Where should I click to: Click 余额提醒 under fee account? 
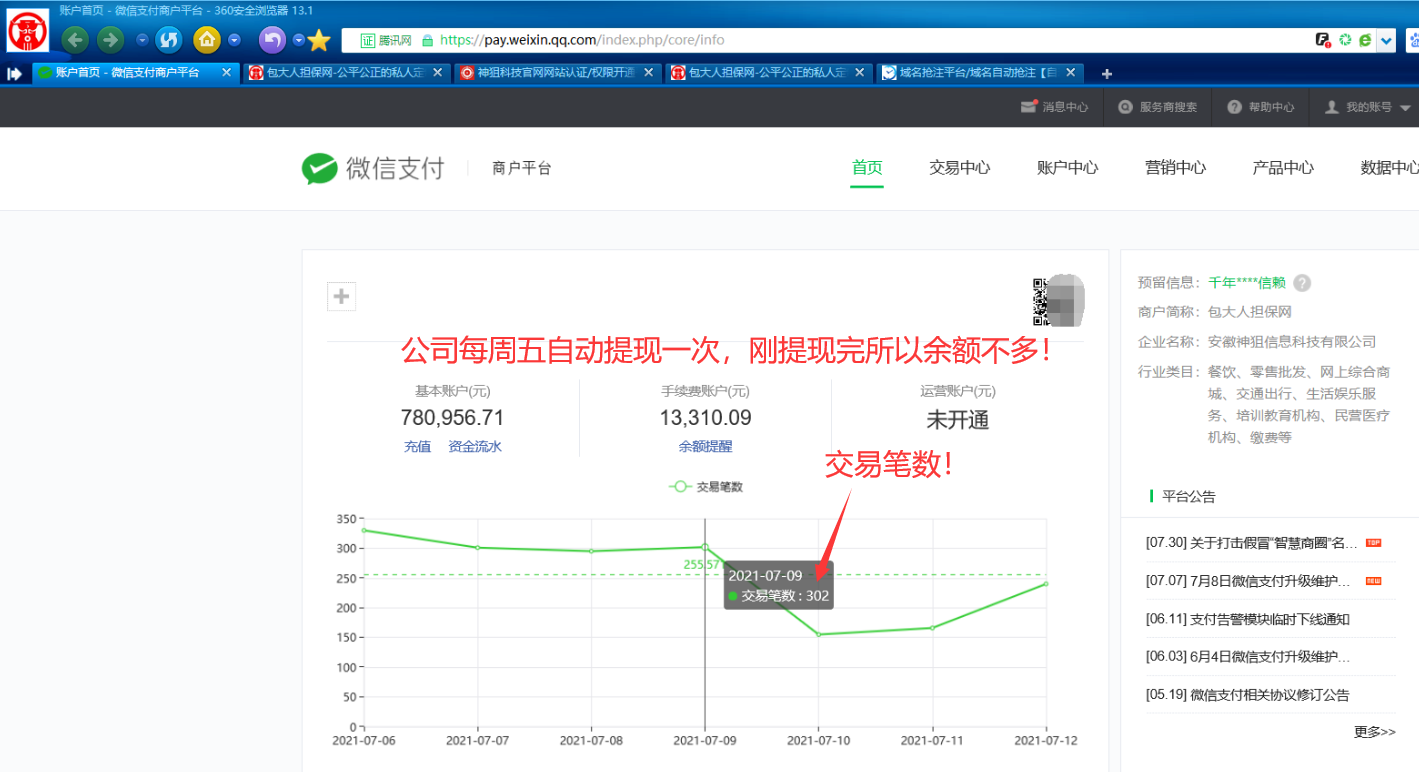tap(705, 447)
